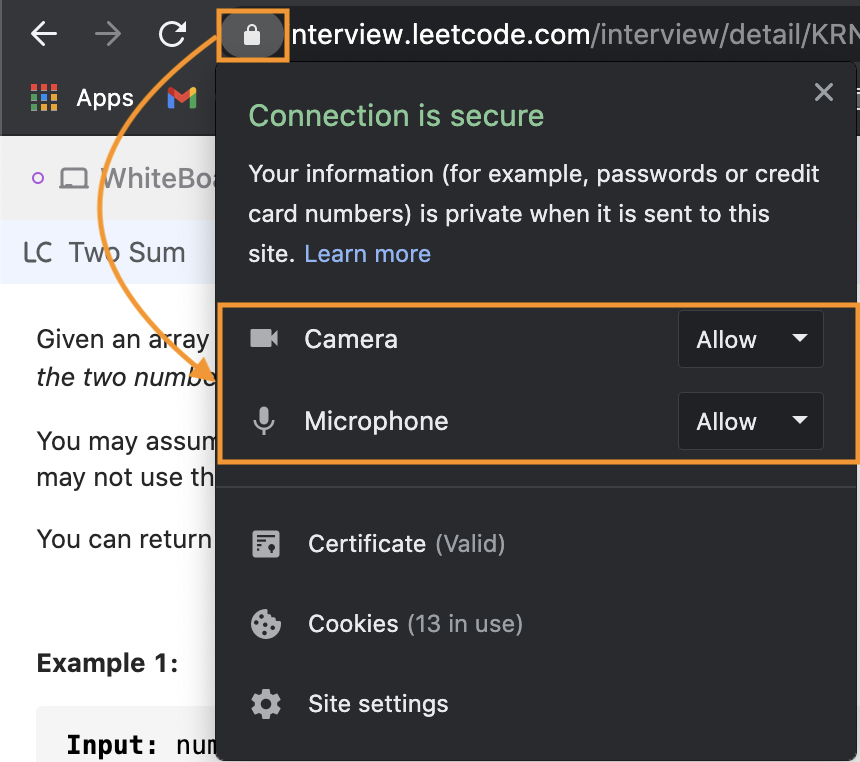
Task: Click the 'Example 1:' heading text
Action: (x=108, y=663)
